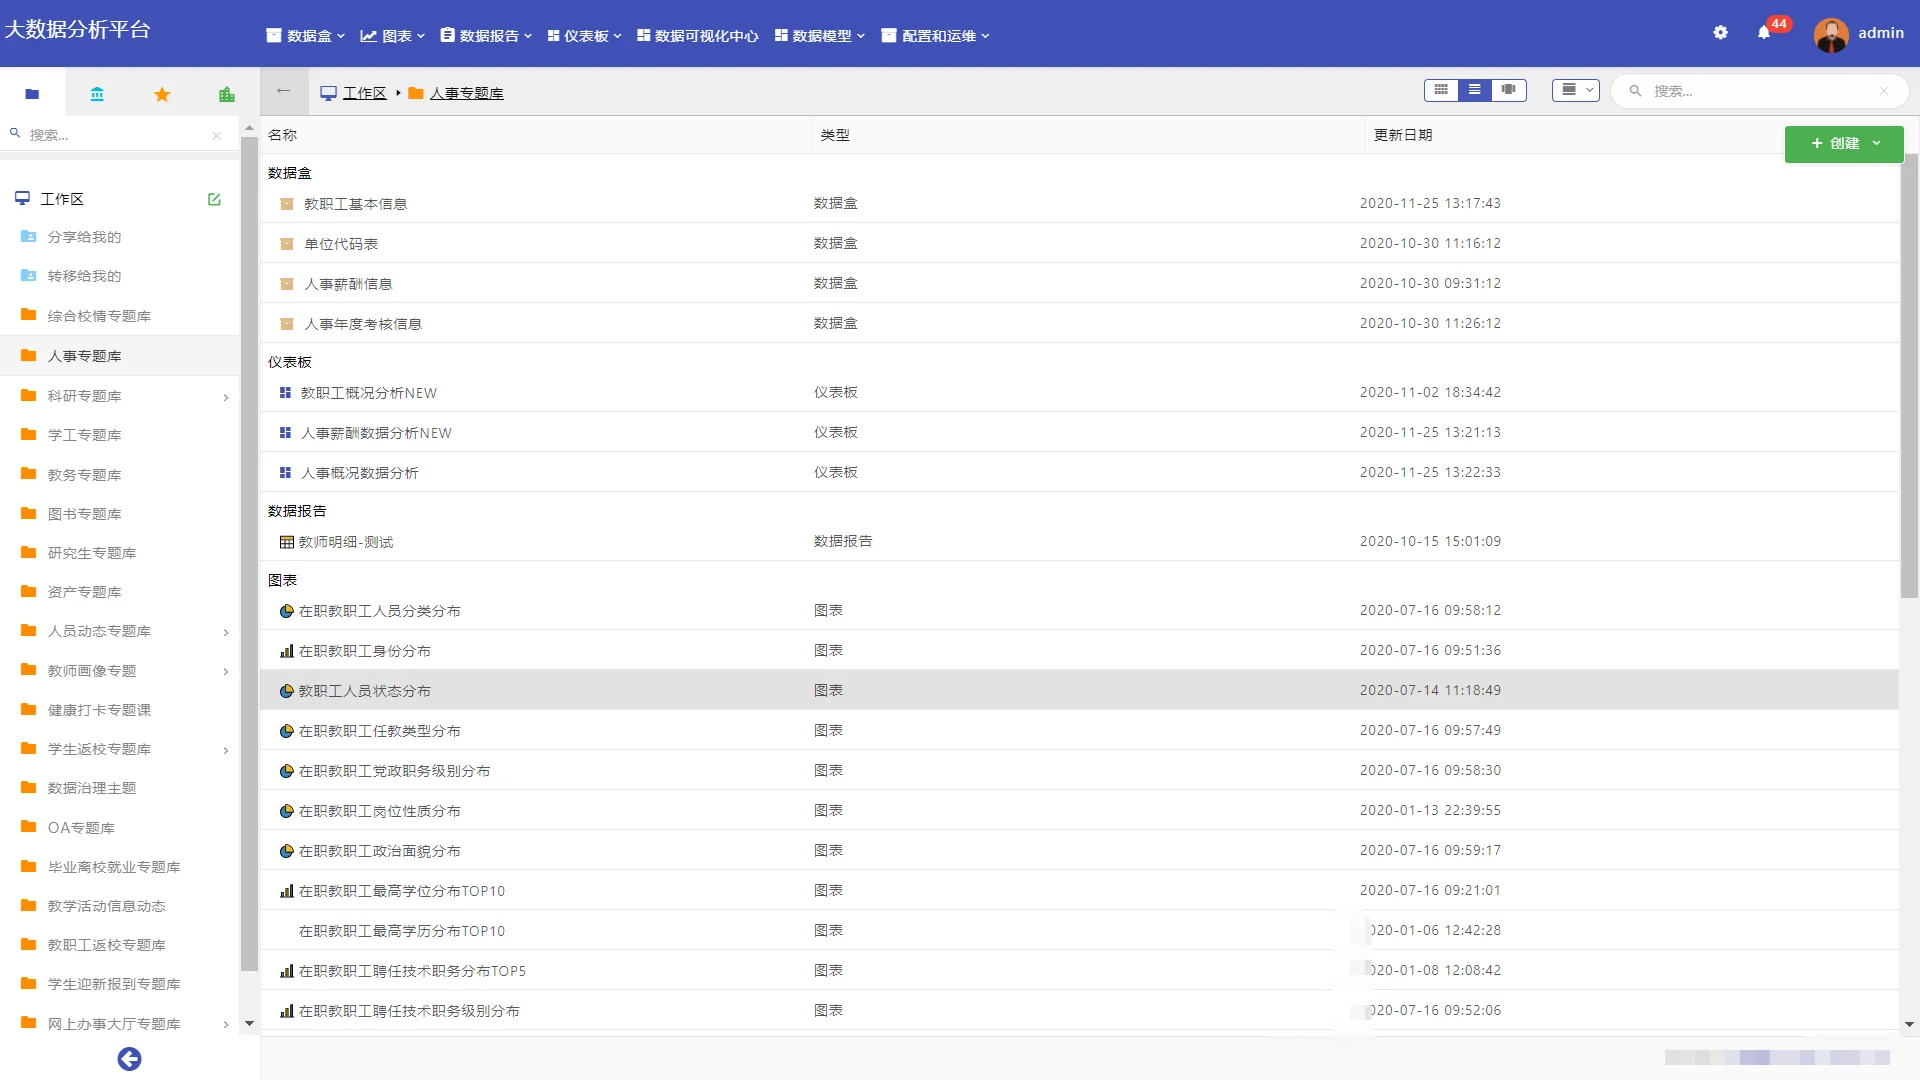The height and width of the screenshot is (1080, 1920).
Task: Click the 工作区 breadcrumb link
Action: click(364, 93)
